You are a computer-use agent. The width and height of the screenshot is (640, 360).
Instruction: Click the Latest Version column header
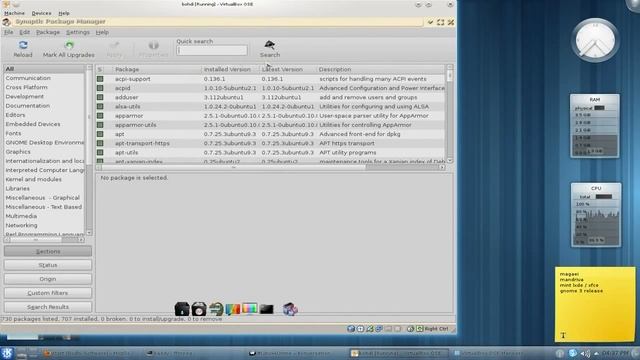tap(288, 69)
